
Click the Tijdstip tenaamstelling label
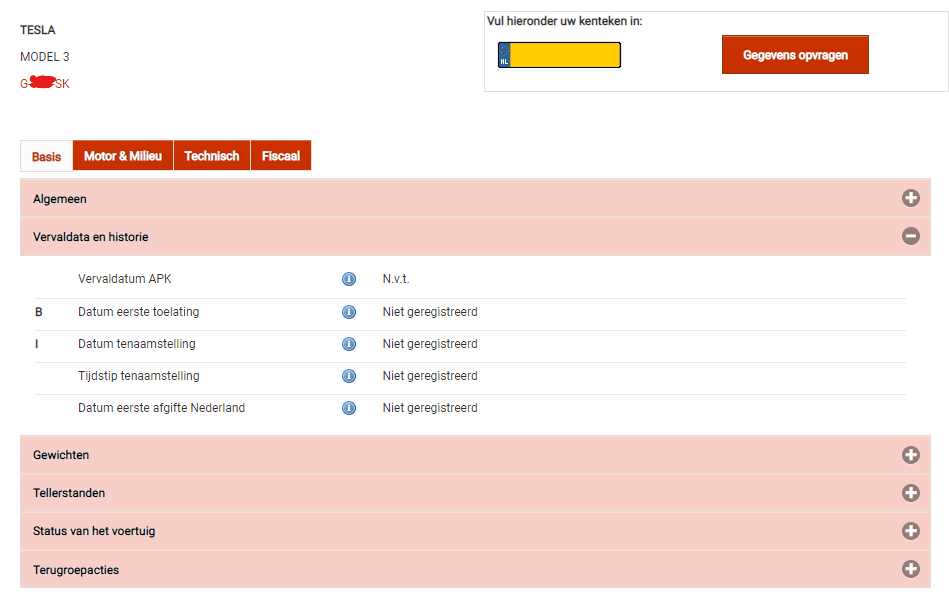coord(139,376)
